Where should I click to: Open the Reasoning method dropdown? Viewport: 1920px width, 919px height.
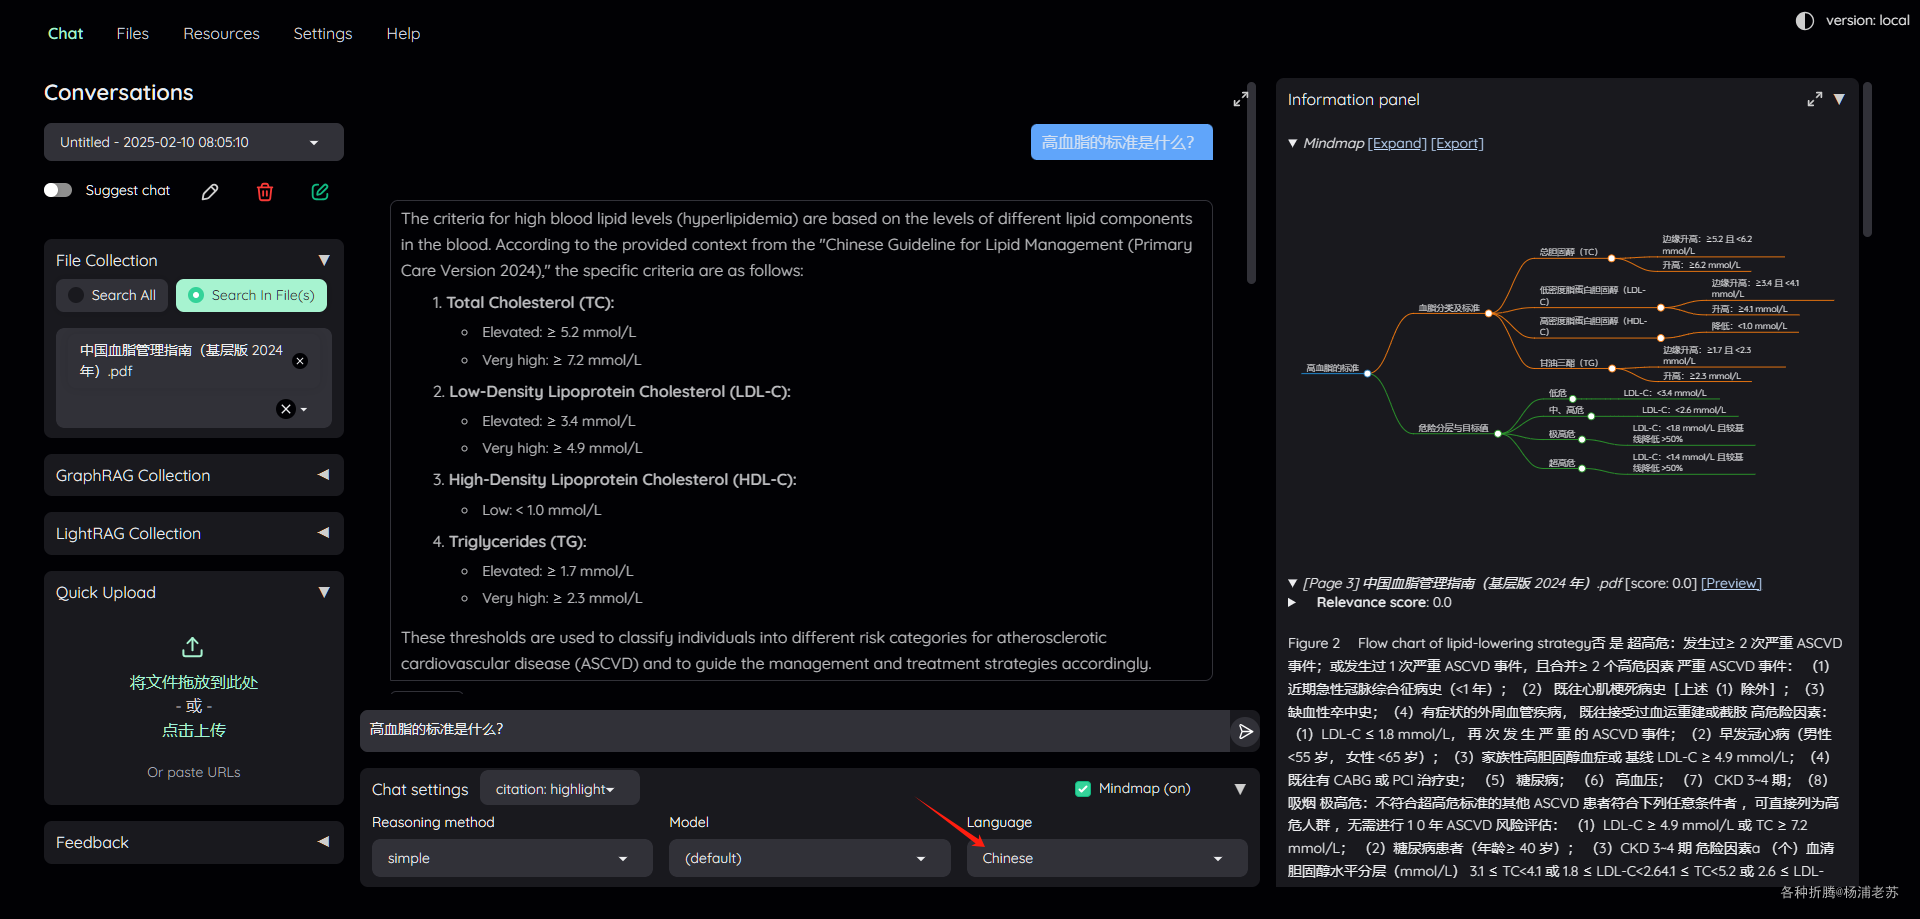(x=512, y=858)
